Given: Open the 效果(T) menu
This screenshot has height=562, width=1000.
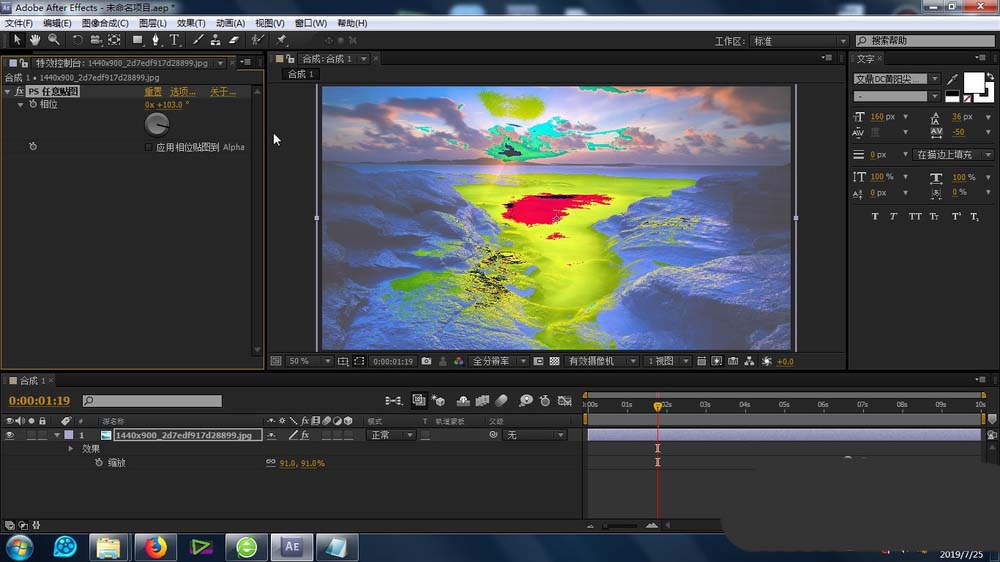Looking at the screenshot, I should pos(190,23).
